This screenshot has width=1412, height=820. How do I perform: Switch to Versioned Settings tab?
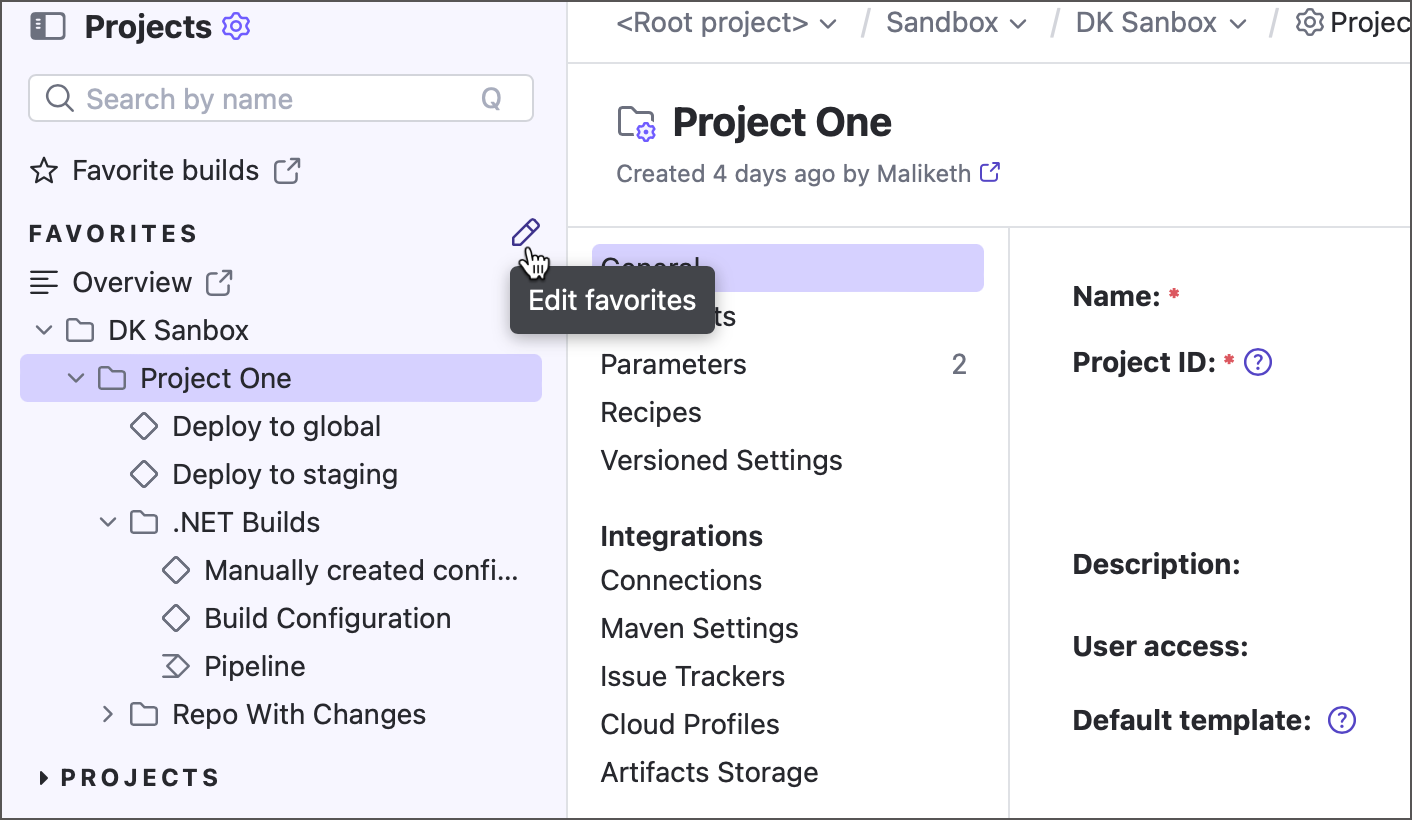pos(721,461)
